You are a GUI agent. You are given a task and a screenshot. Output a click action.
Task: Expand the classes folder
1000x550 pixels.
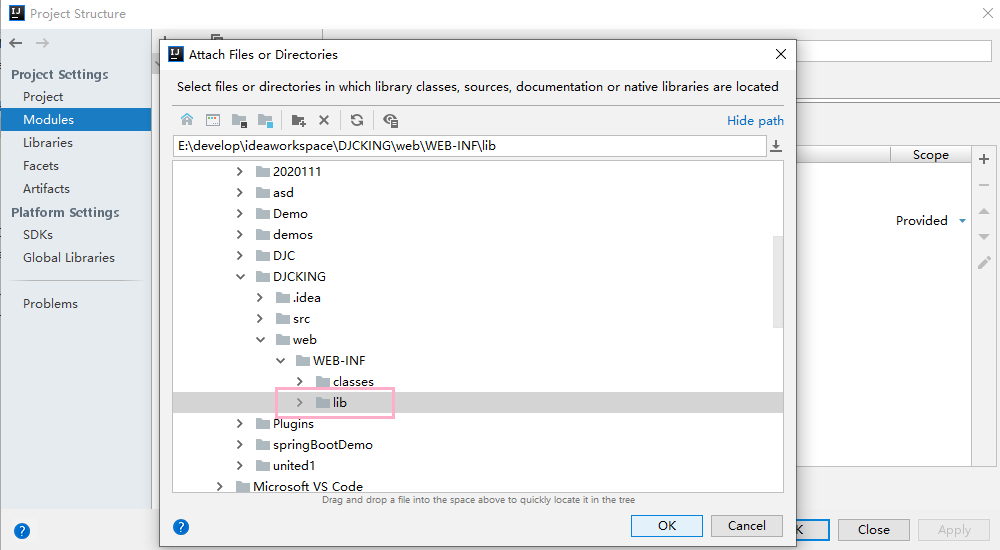(300, 382)
